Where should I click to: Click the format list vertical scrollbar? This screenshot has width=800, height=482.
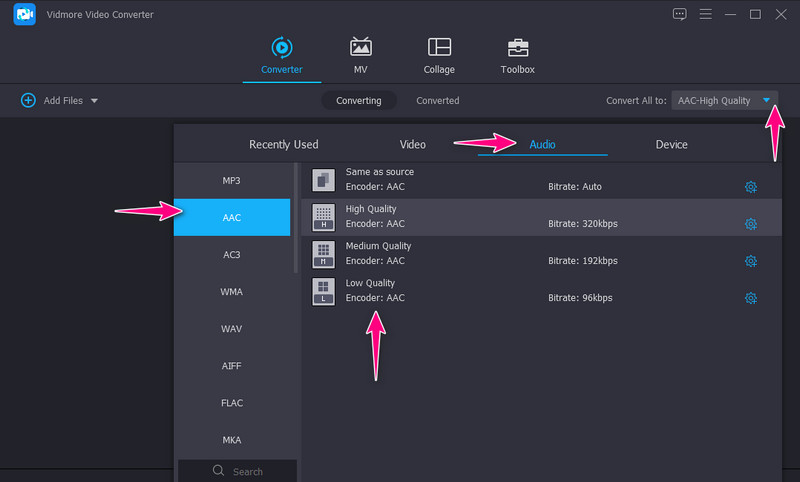pyautogui.click(x=295, y=220)
